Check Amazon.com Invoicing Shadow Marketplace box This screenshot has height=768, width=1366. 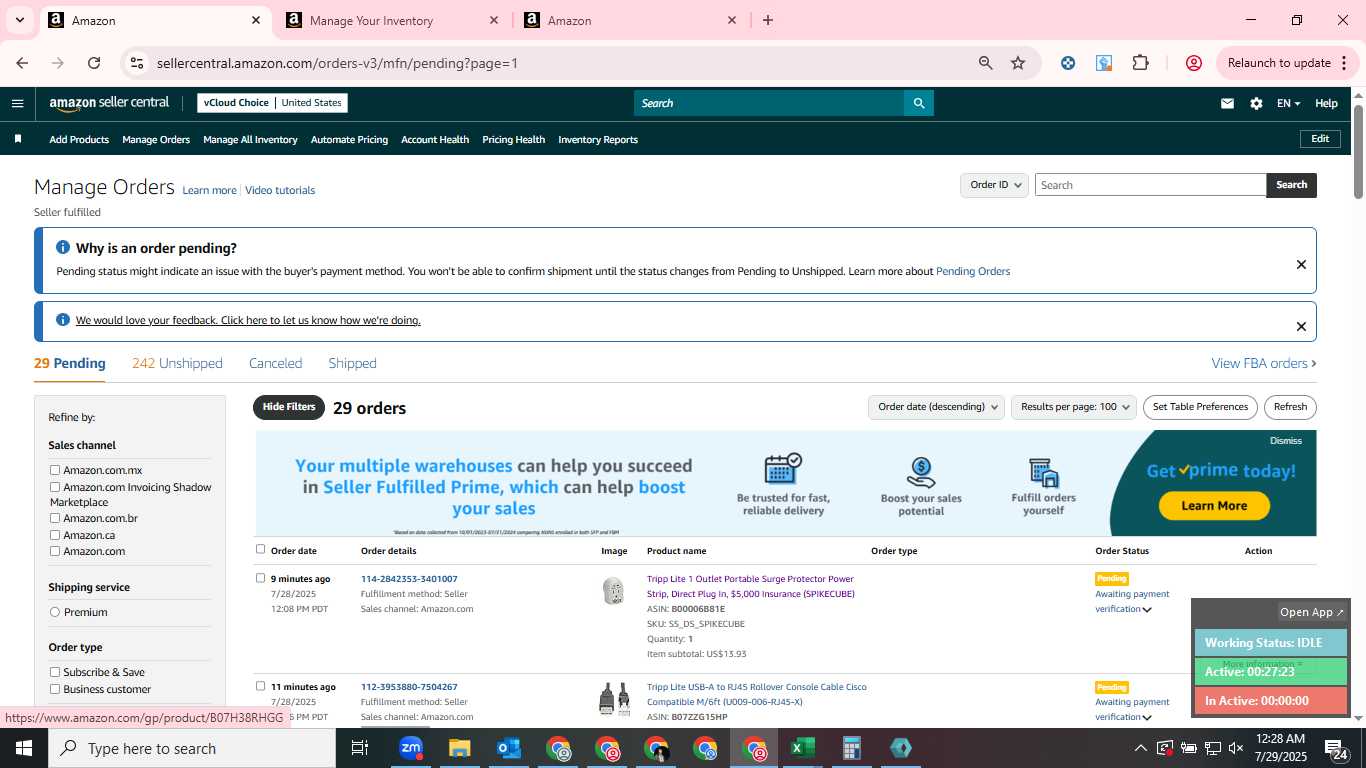(x=55, y=487)
